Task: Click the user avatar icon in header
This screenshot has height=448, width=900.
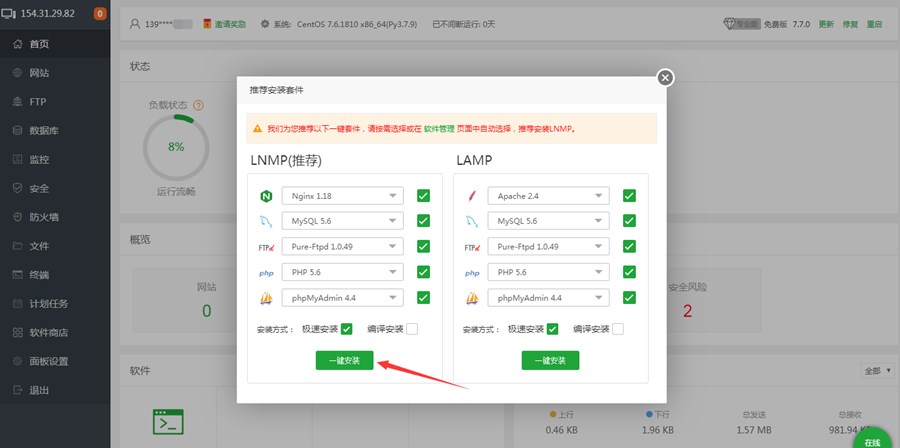Action: [135, 24]
